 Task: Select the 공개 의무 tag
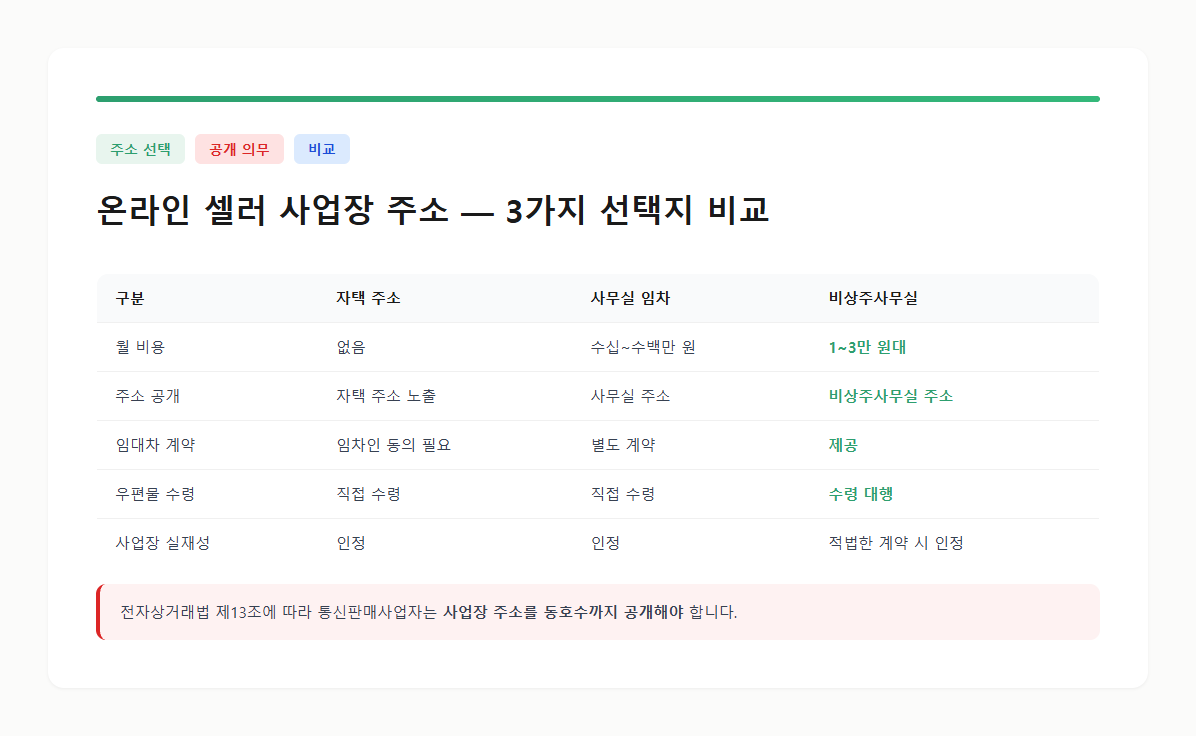[x=239, y=148]
